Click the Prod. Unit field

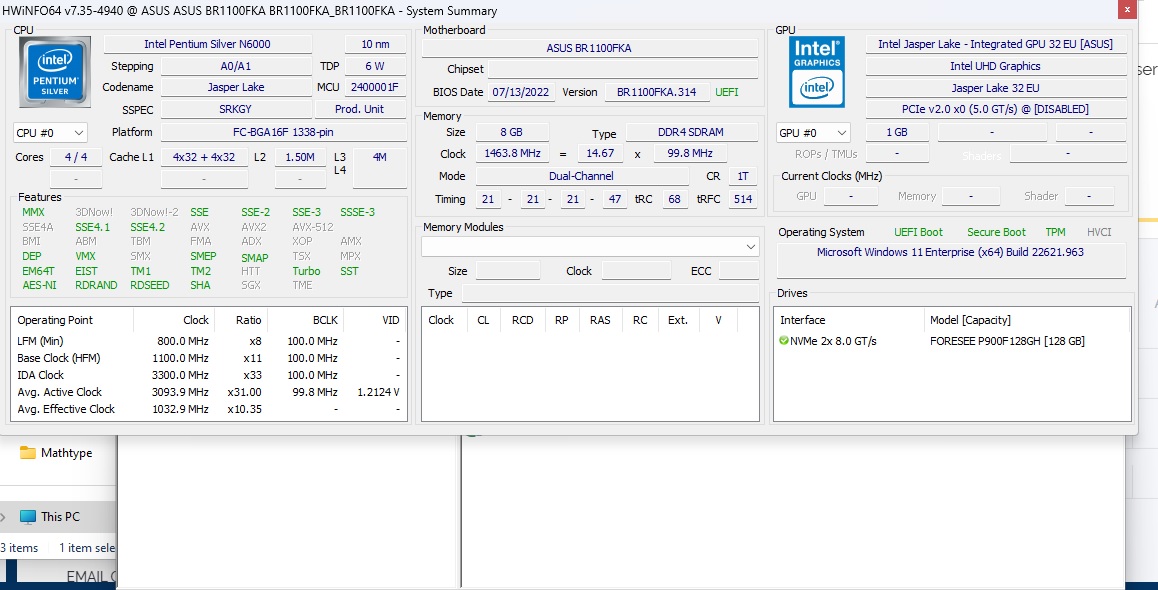pyautogui.click(x=360, y=109)
